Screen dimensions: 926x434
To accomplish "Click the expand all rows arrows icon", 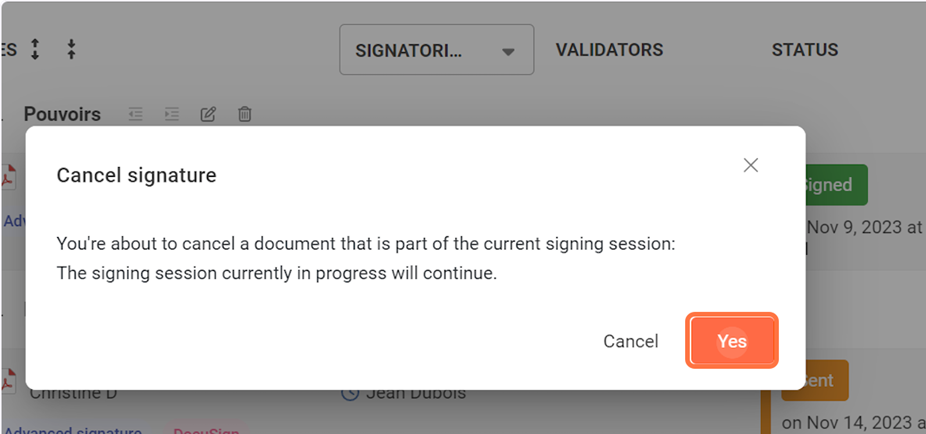I will click(35, 50).
